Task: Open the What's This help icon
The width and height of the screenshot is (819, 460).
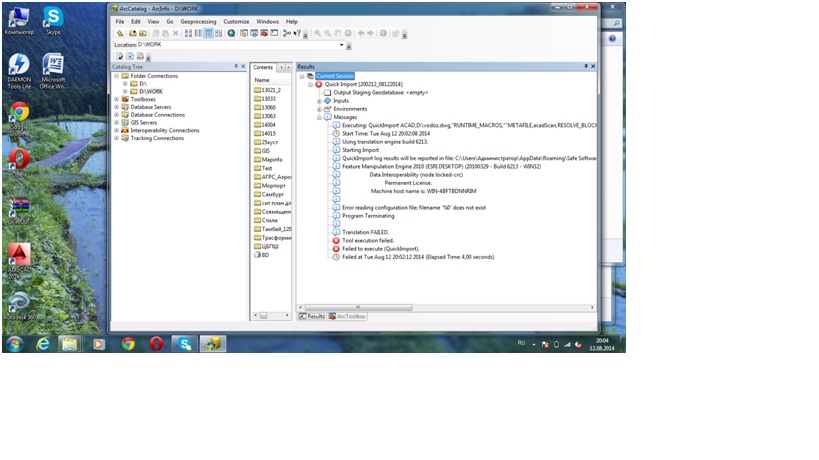Action: click(x=297, y=33)
